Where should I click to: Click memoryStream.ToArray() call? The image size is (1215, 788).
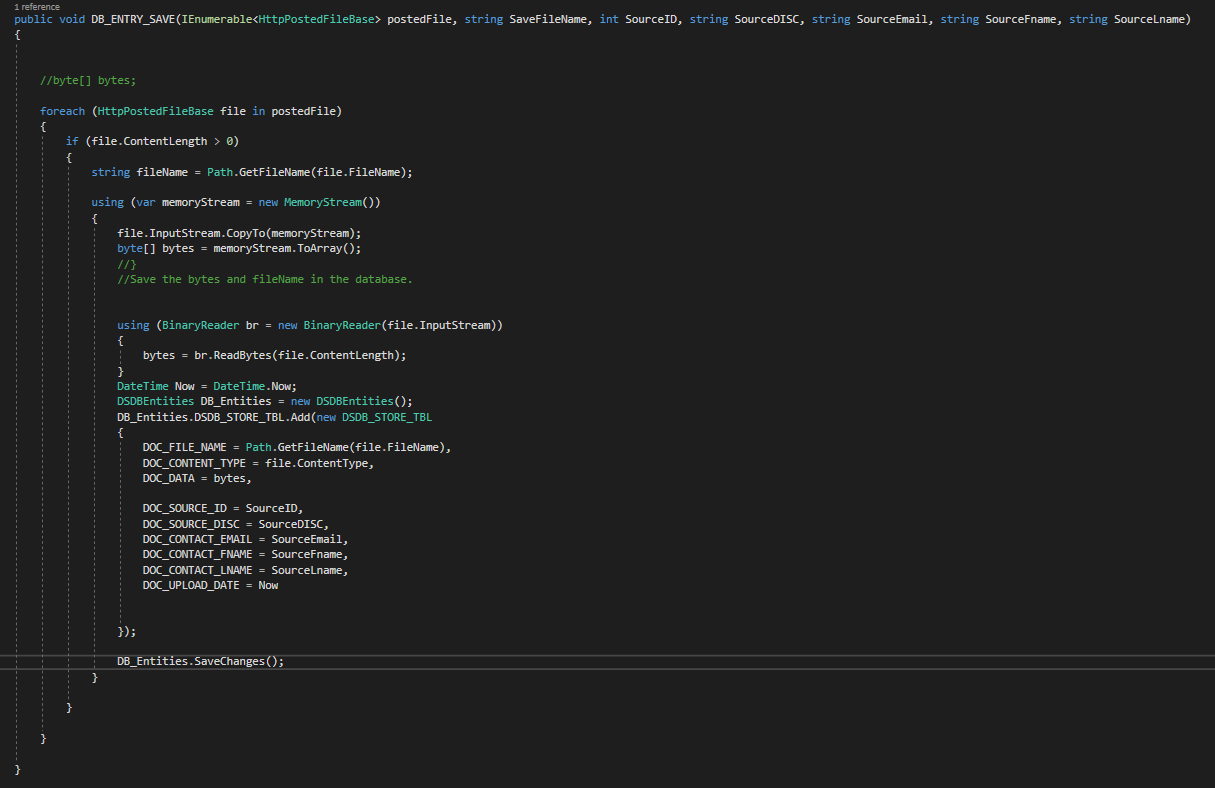point(284,248)
